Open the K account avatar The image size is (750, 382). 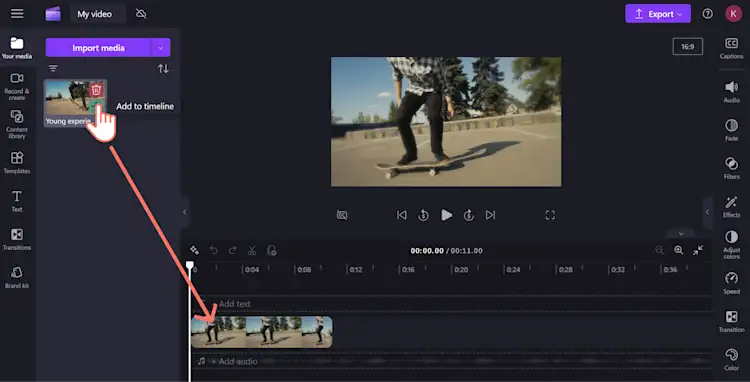tap(733, 13)
